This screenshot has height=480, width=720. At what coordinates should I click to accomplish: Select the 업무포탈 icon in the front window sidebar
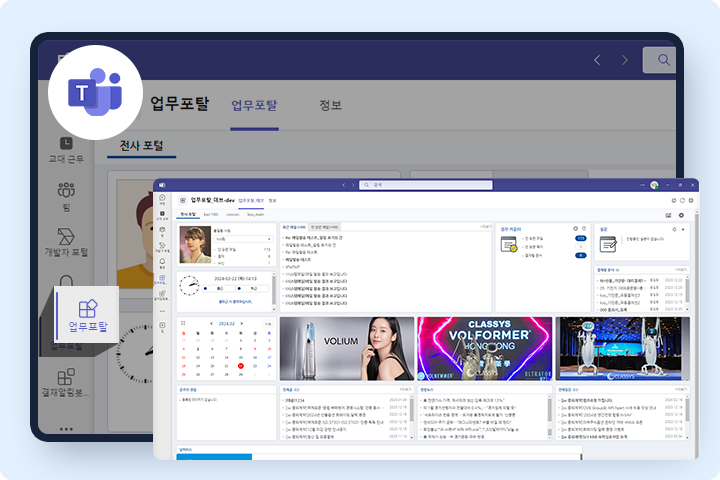point(162,279)
